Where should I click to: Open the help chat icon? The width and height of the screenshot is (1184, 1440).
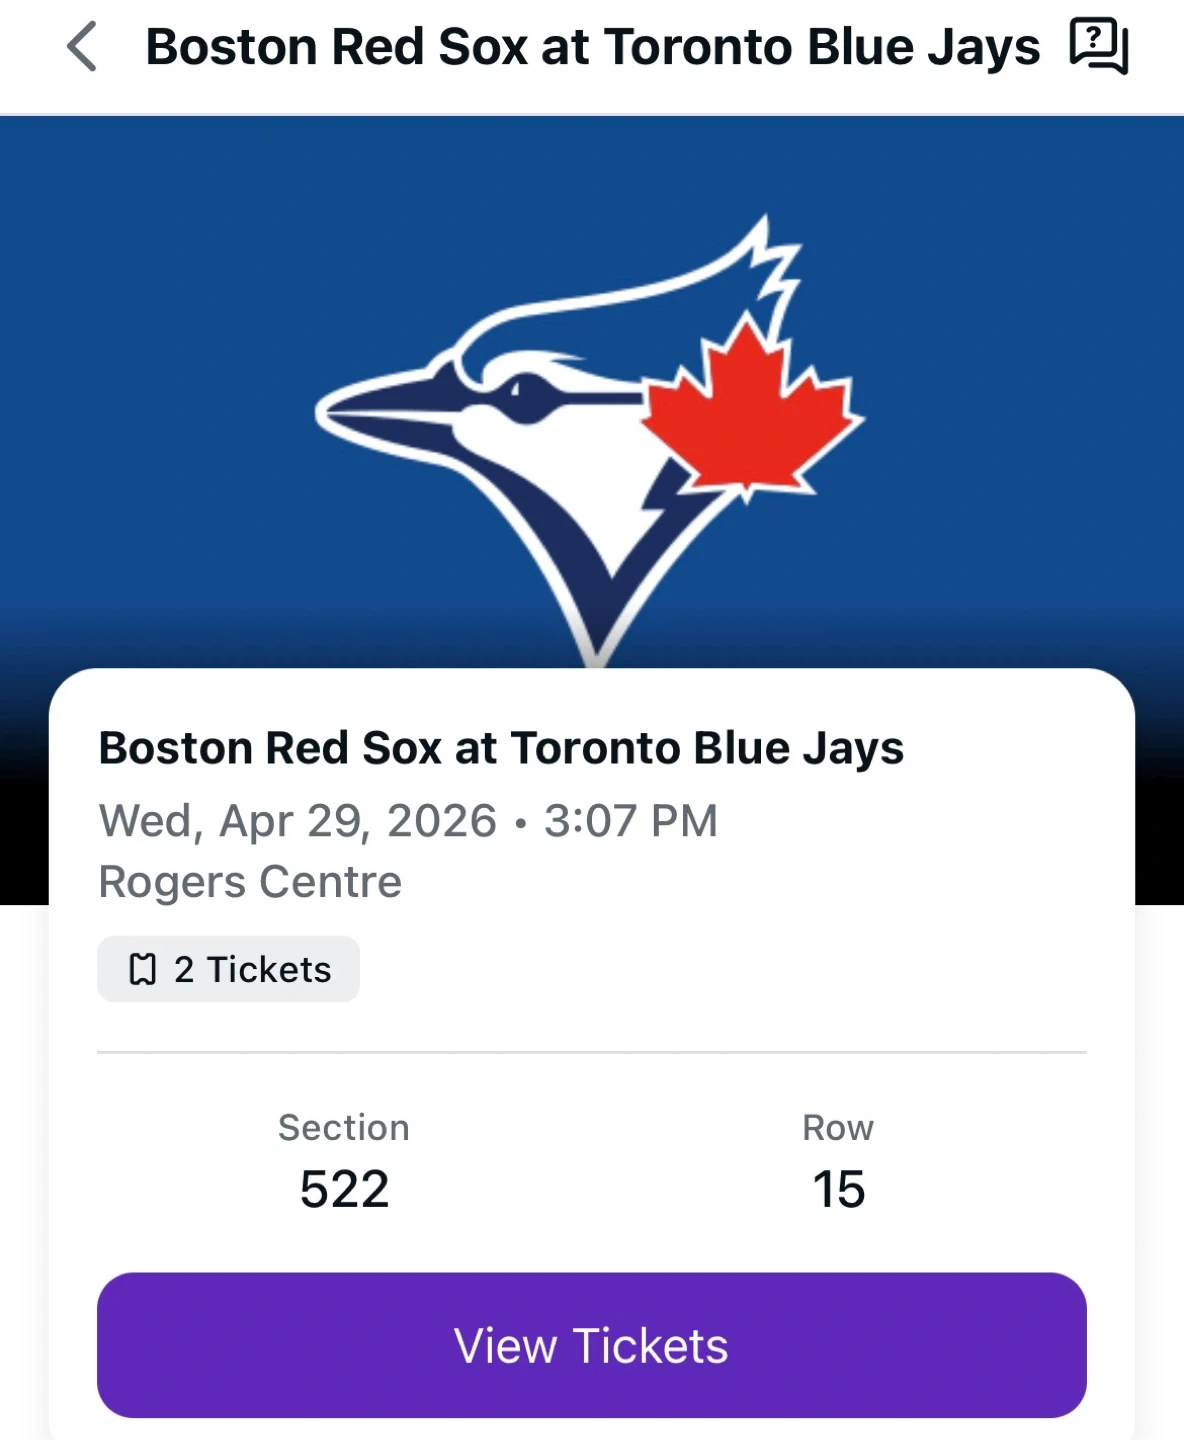point(1098,46)
